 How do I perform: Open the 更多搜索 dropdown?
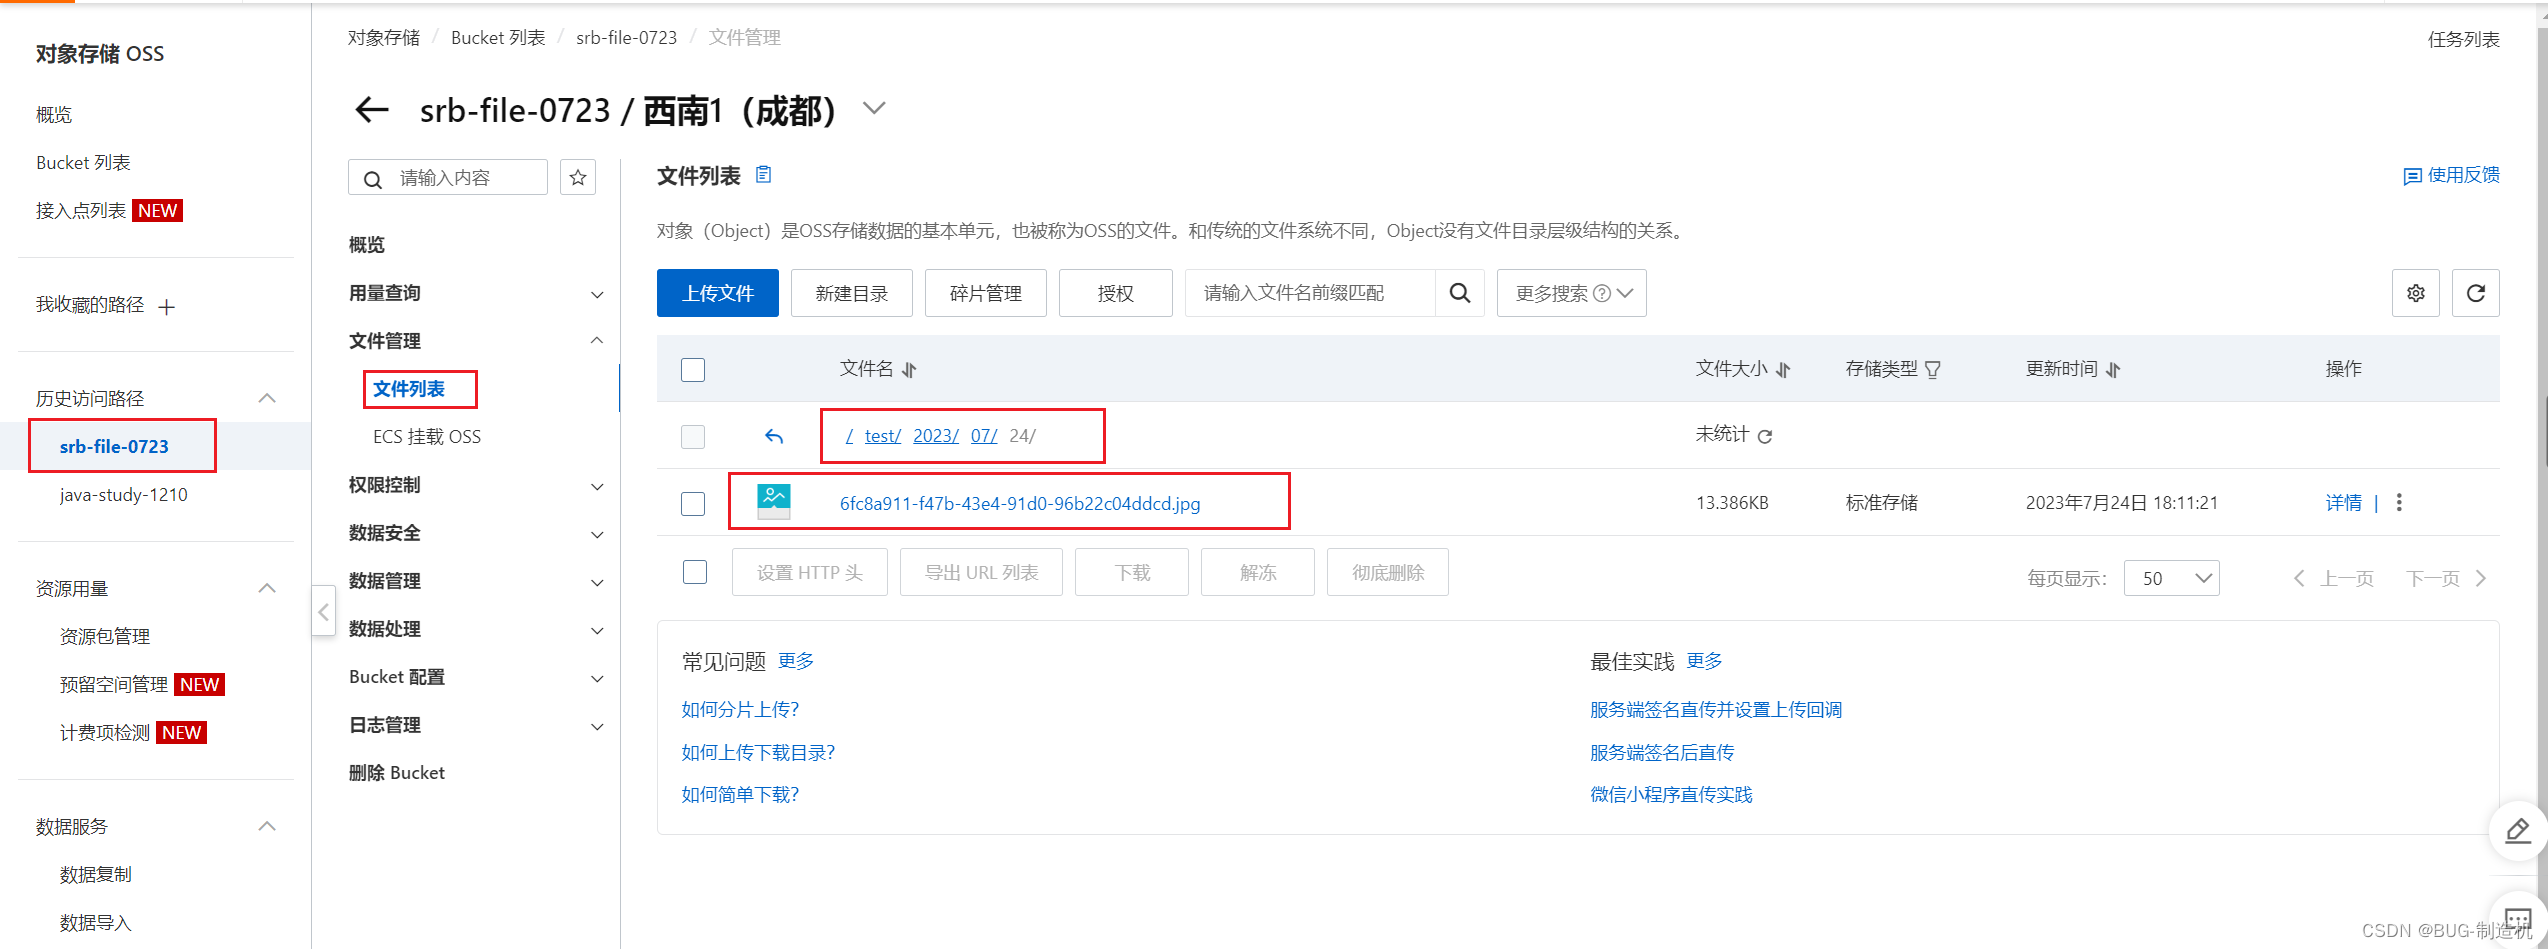coord(1571,293)
